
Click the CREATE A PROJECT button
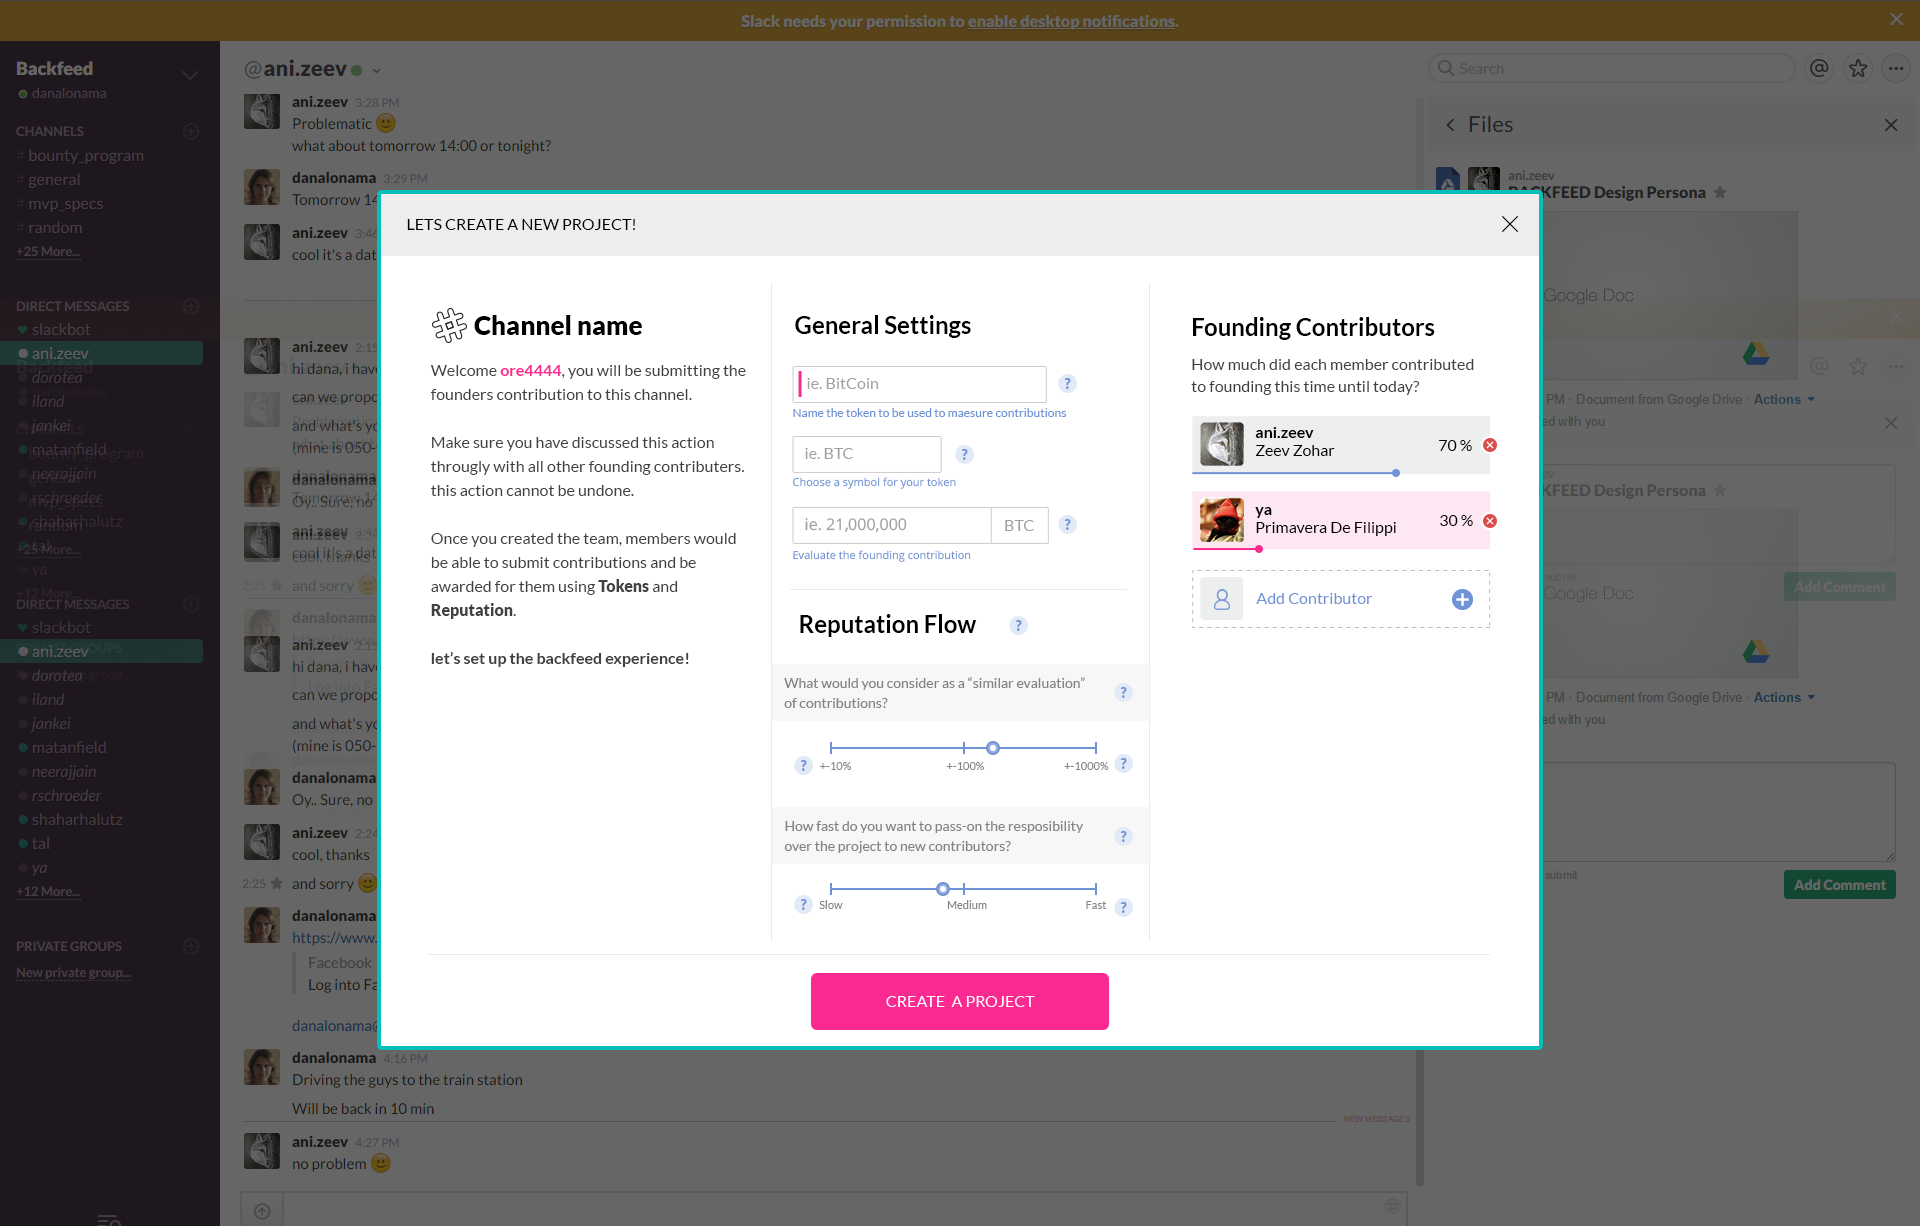pos(960,1001)
